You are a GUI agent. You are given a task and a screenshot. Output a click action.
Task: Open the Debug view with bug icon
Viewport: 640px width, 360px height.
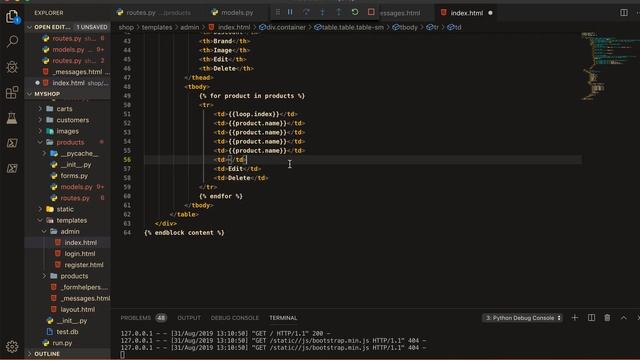click(x=12, y=67)
